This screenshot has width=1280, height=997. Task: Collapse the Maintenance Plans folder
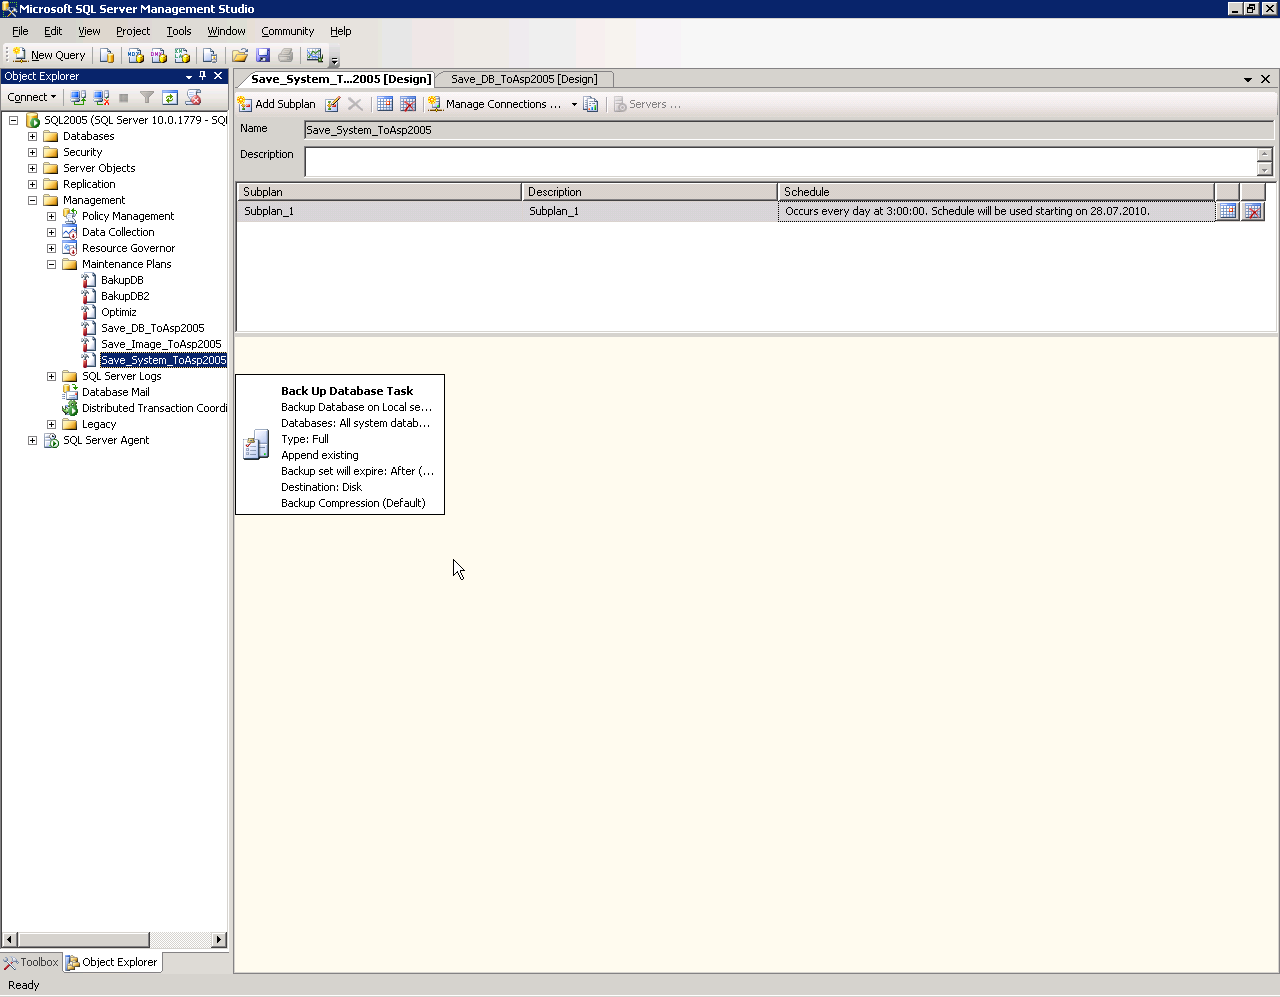52,264
